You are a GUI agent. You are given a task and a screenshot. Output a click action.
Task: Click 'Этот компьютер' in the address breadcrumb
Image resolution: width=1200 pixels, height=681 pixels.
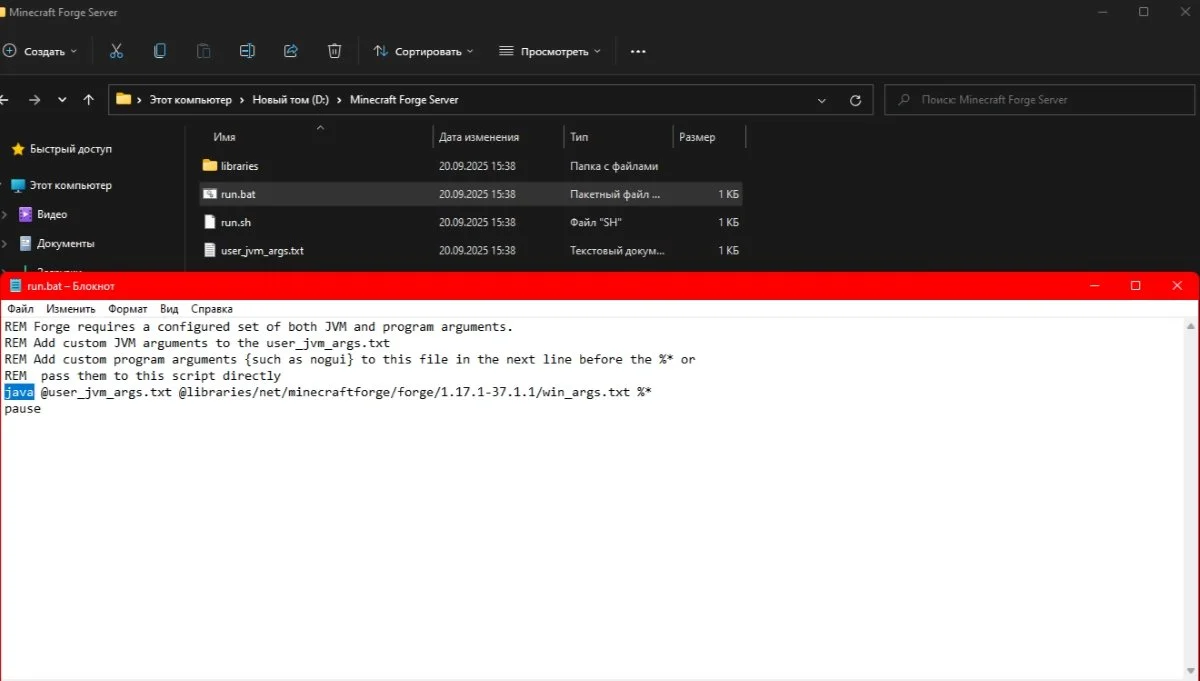tap(190, 100)
